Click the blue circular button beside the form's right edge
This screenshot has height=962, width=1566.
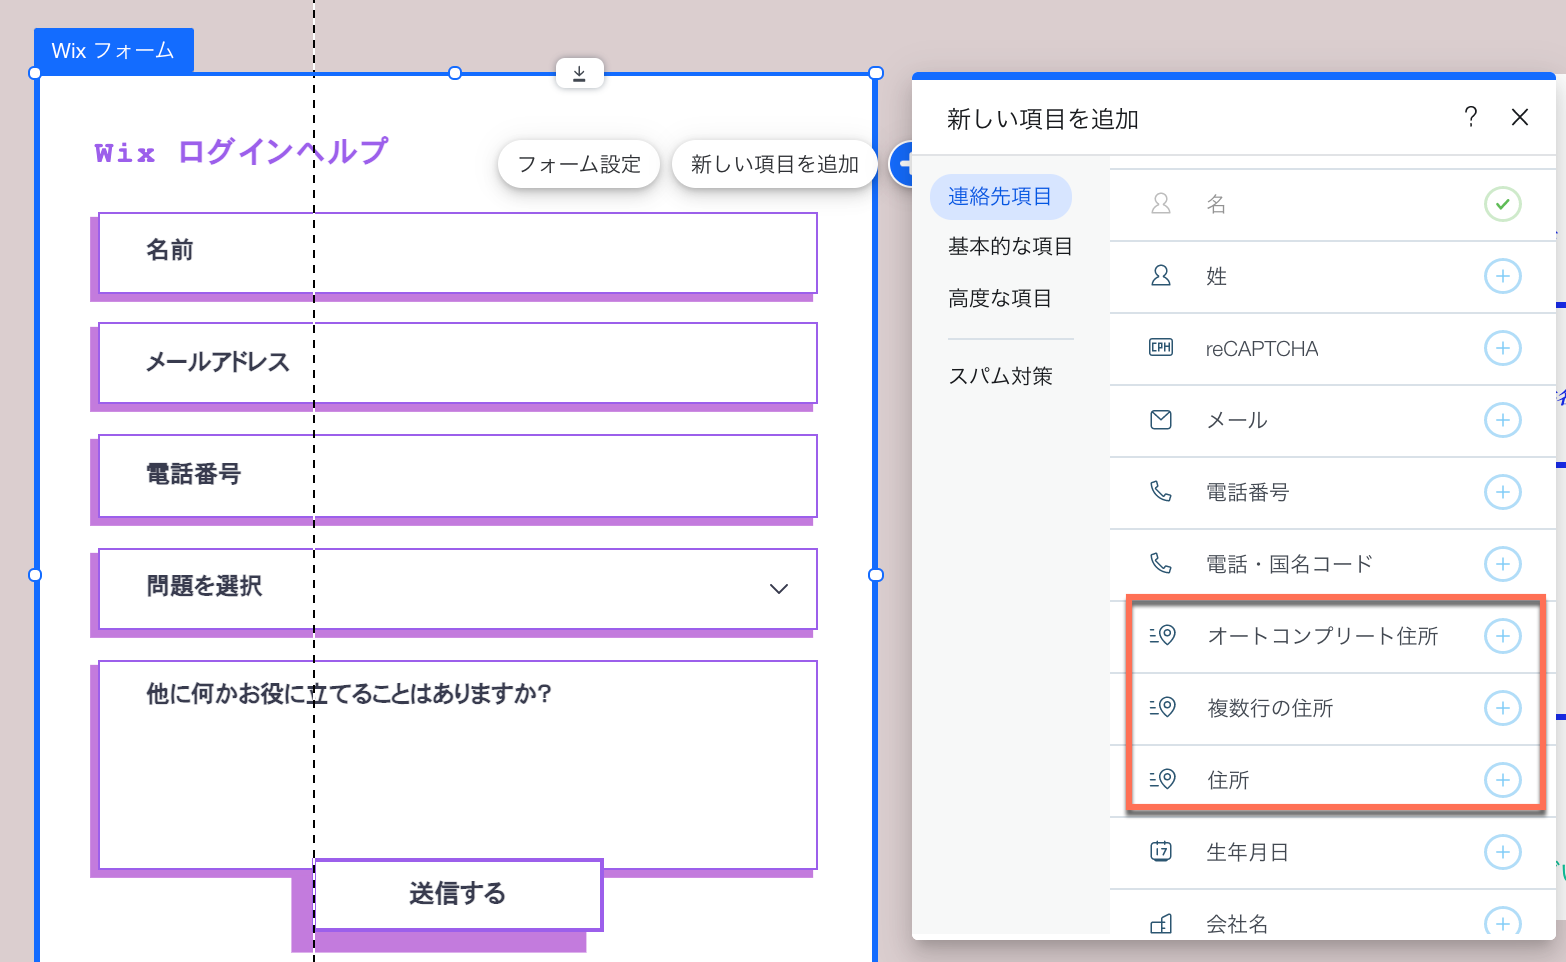tap(901, 164)
